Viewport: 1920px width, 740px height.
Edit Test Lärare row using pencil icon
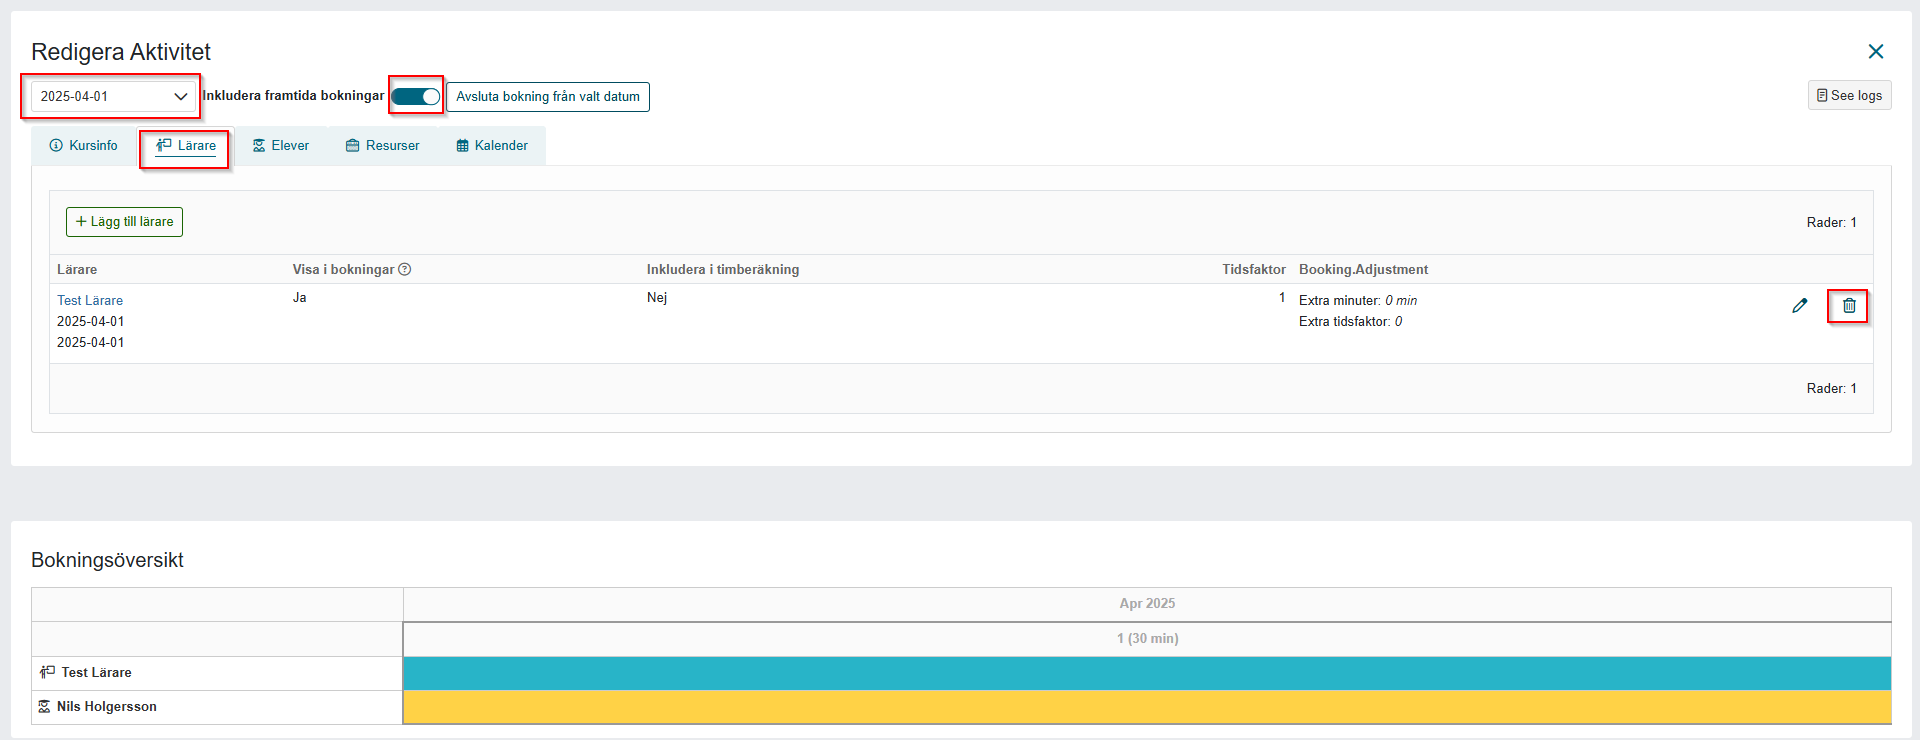pos(1800,306)
